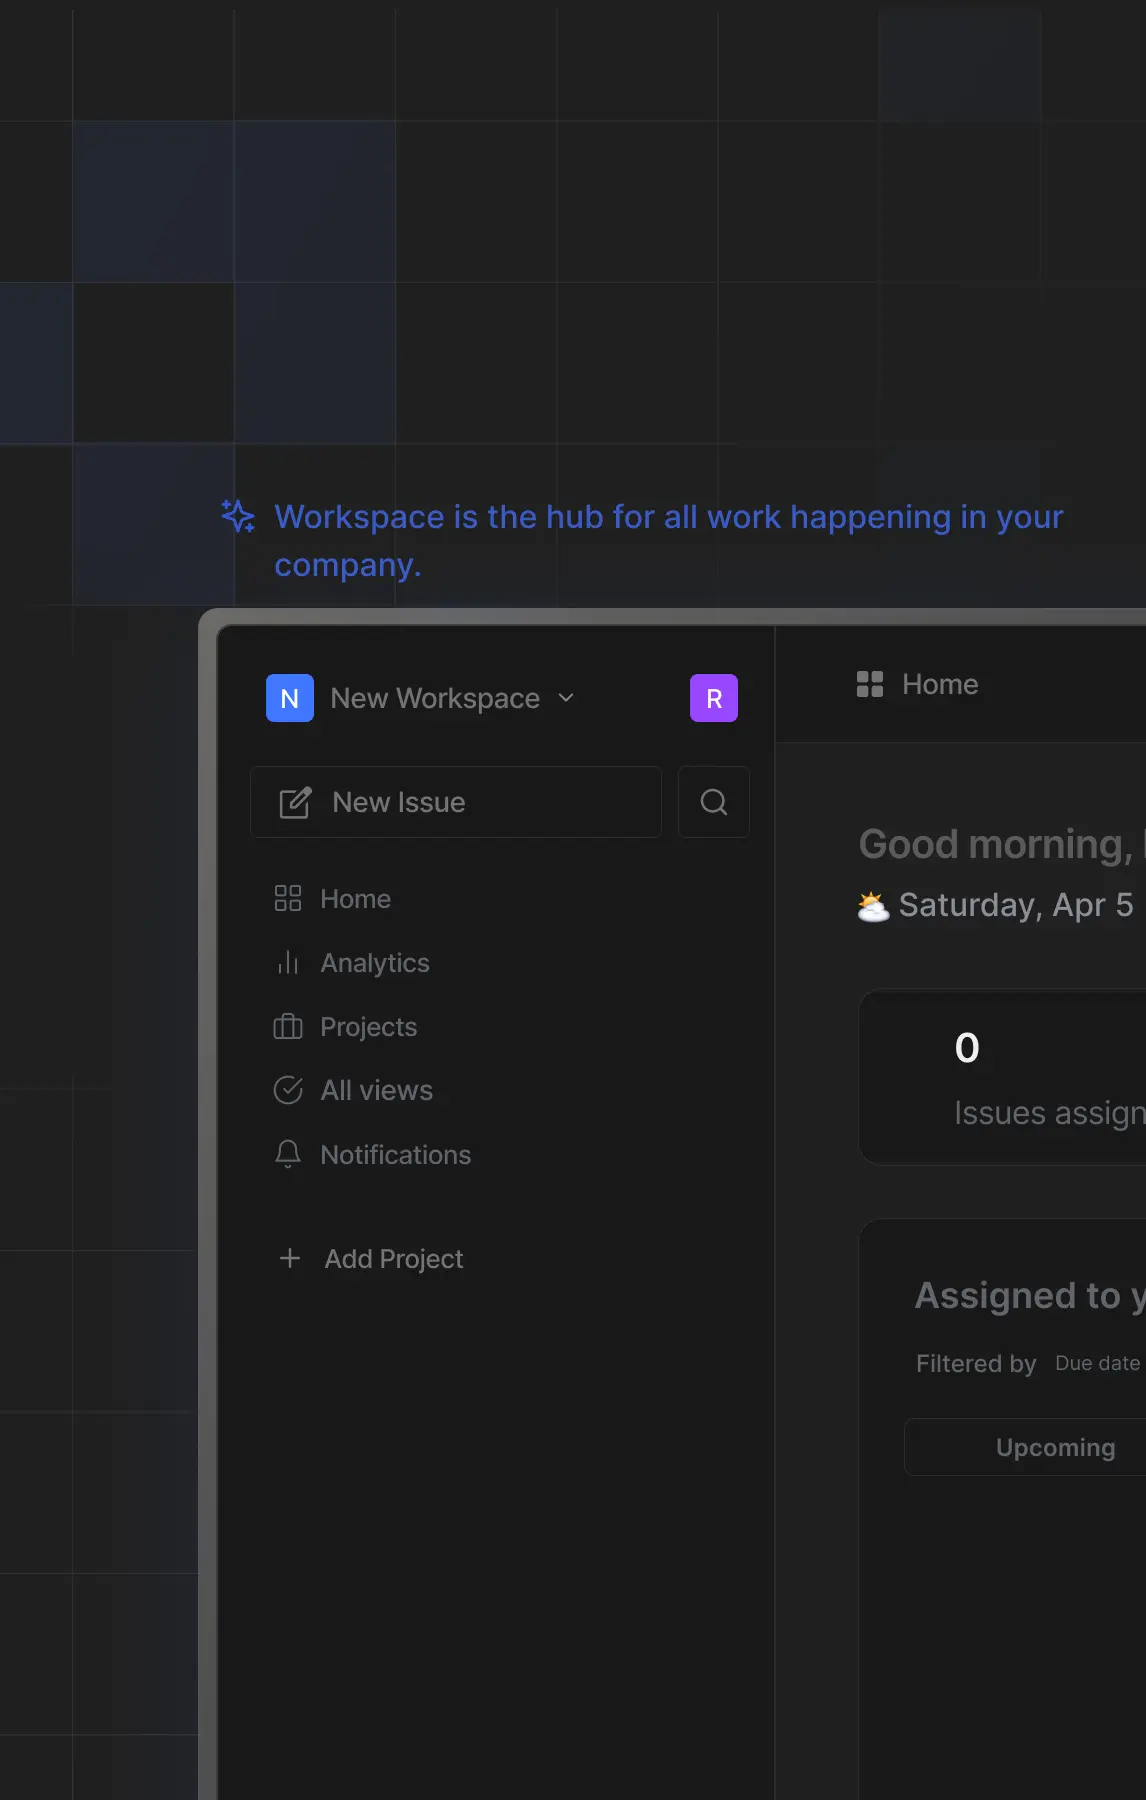Click the pencil icon in New Issue
Viewport: 1146px width, 1800px height.
pos(295,802)
